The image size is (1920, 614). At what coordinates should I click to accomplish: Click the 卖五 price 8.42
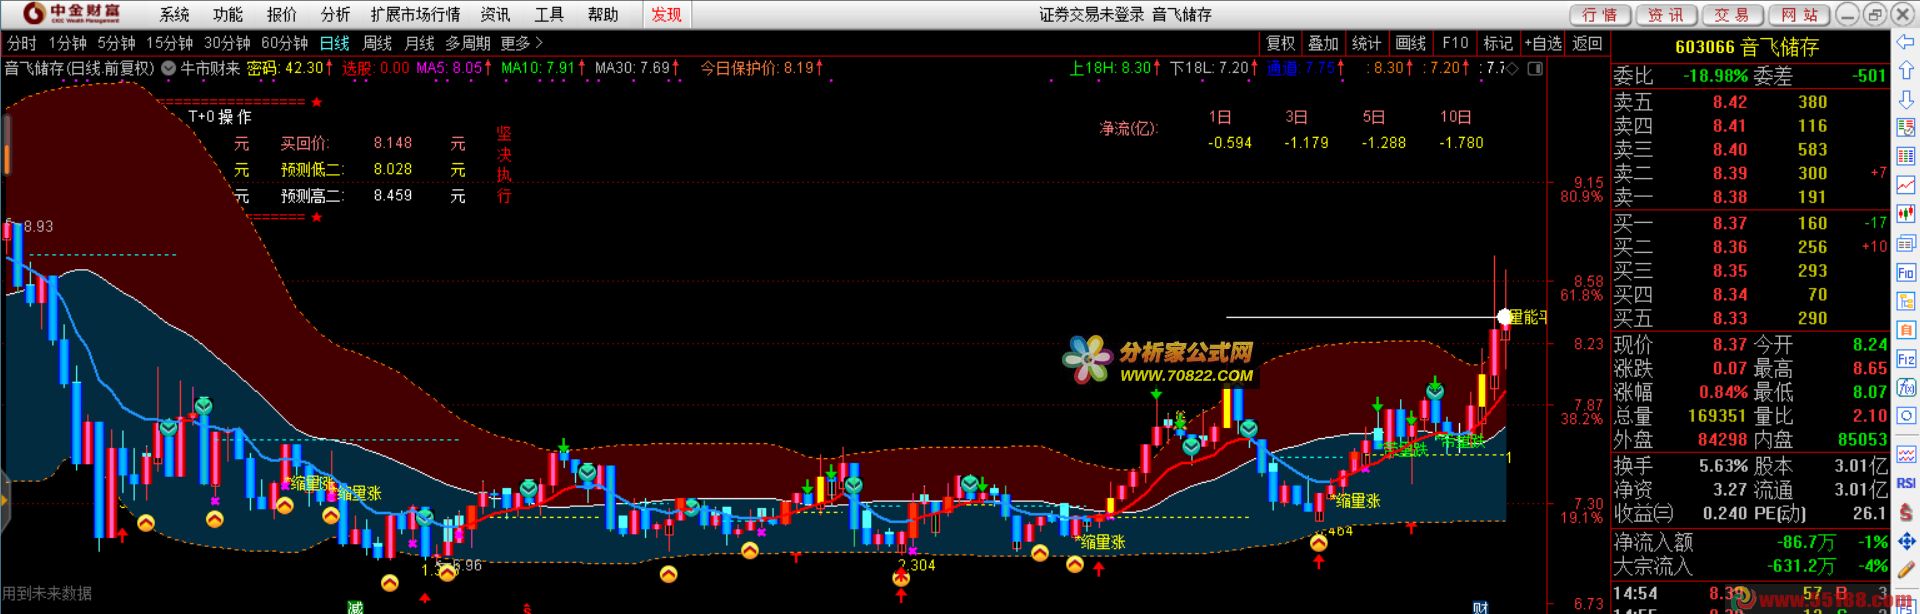(1729, 102)
